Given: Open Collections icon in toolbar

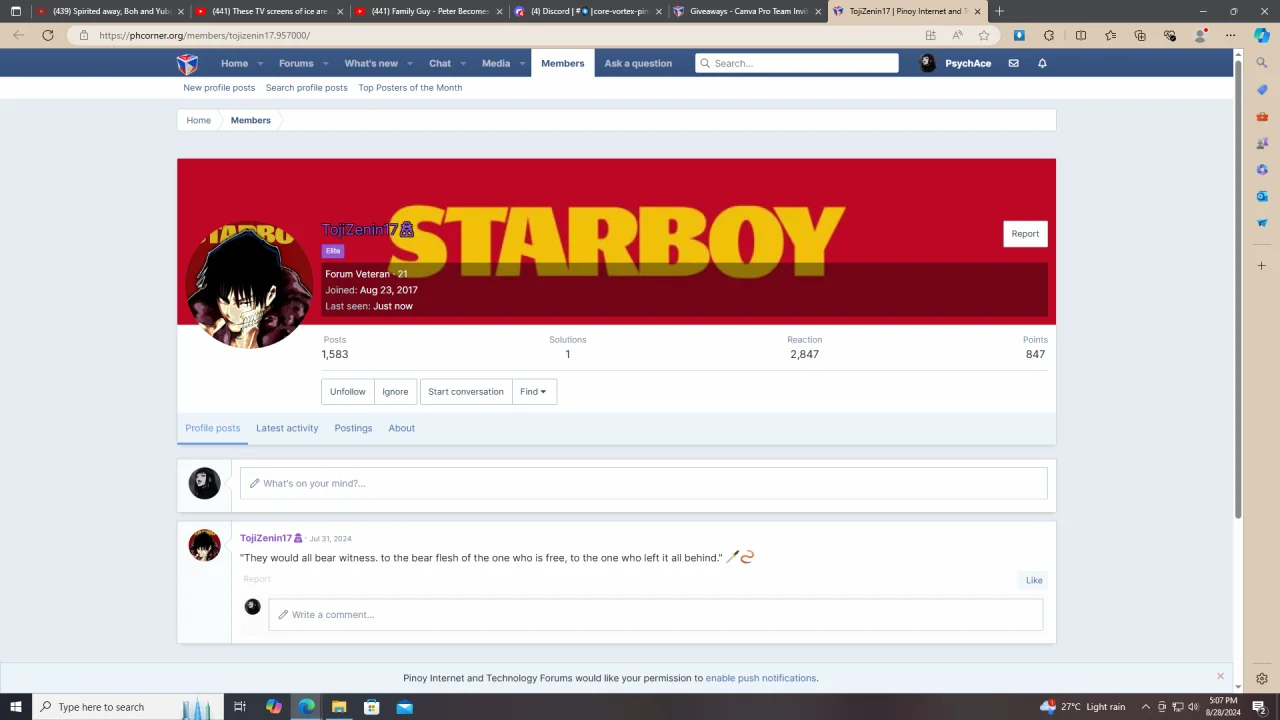Looking at the screenshot, I should pyautogui.click(x=1140, y=35).
